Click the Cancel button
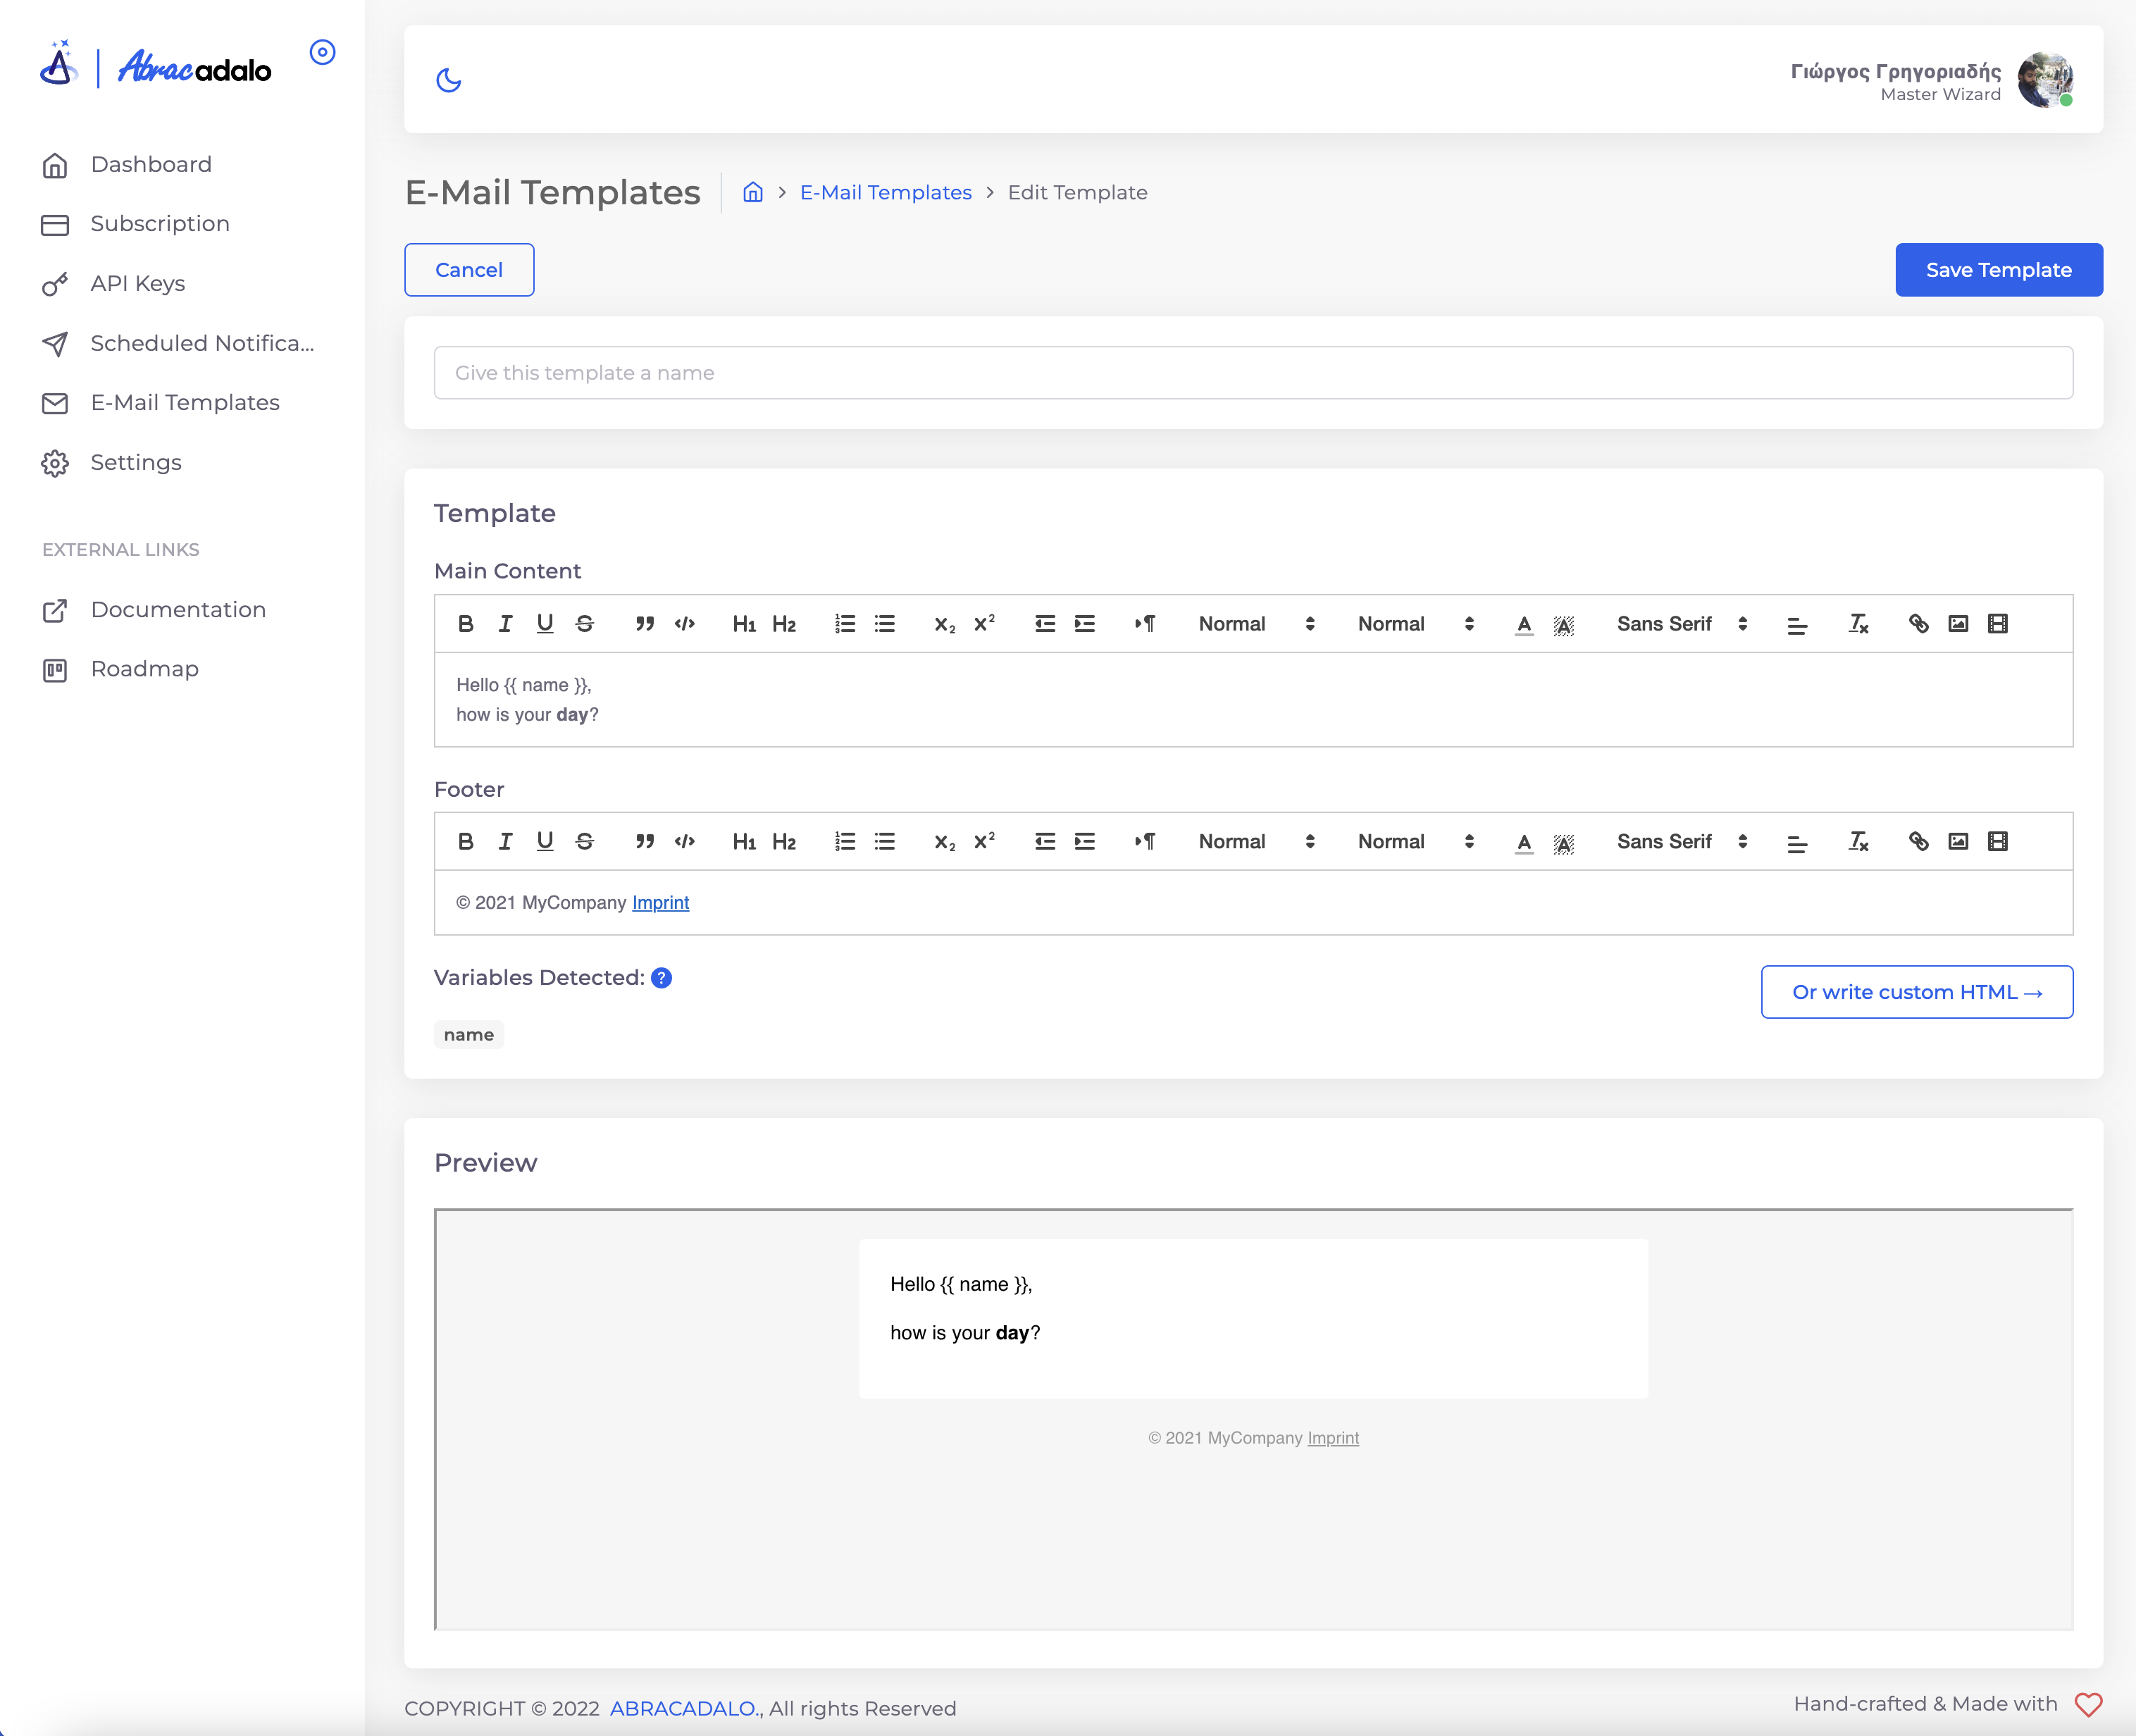This screenshot has height=1736, width=2136. [469, 270]
